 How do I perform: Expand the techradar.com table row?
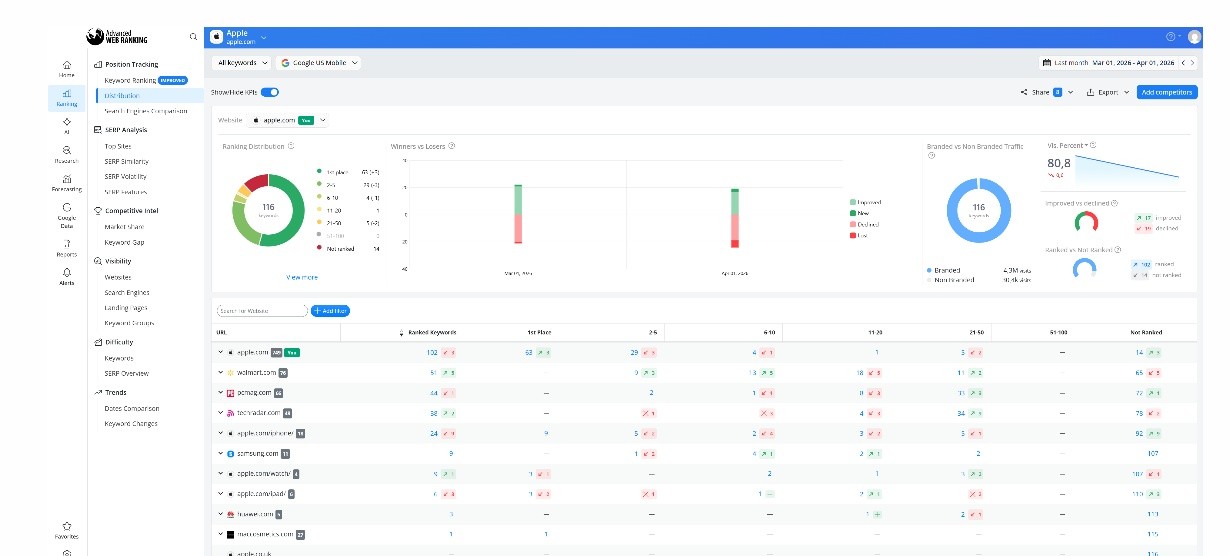click(220, 412)
